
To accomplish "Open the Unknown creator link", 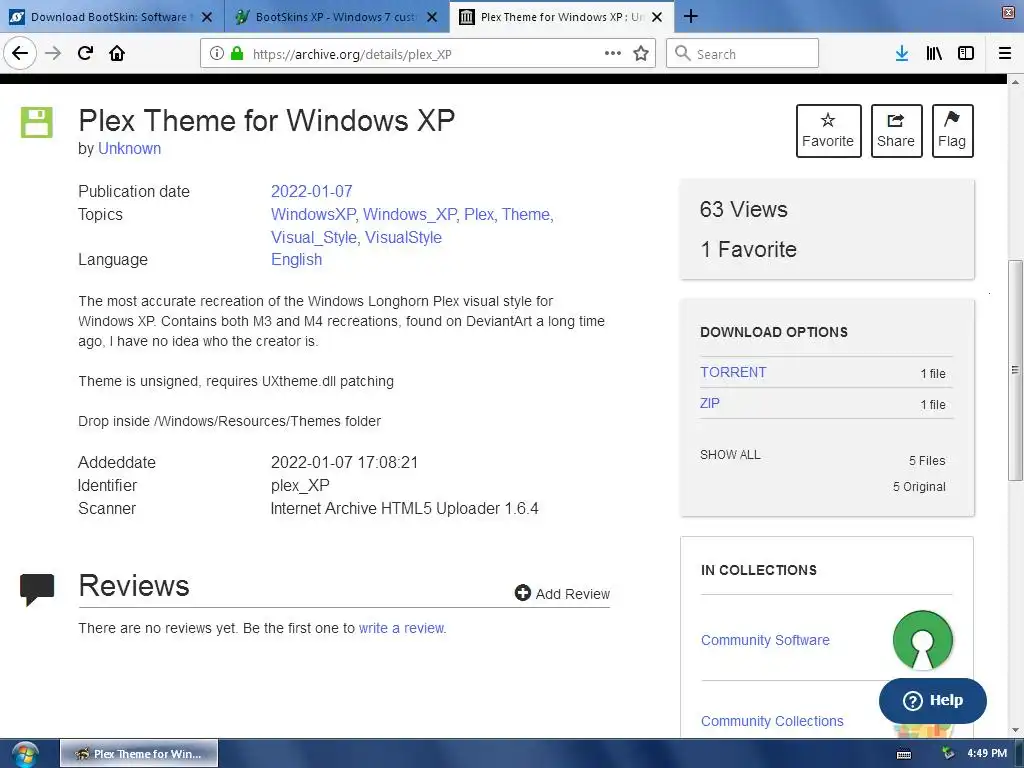I will 129,148.
